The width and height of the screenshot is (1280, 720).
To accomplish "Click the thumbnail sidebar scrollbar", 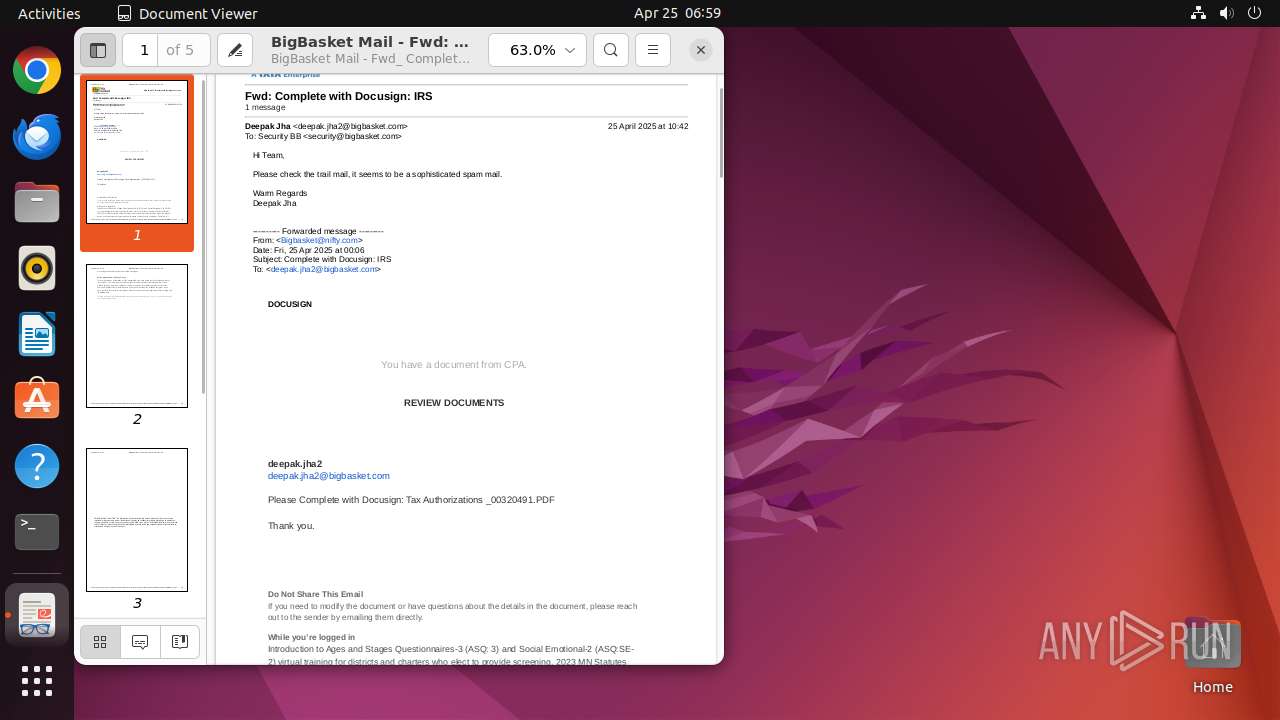I will 205,236.
